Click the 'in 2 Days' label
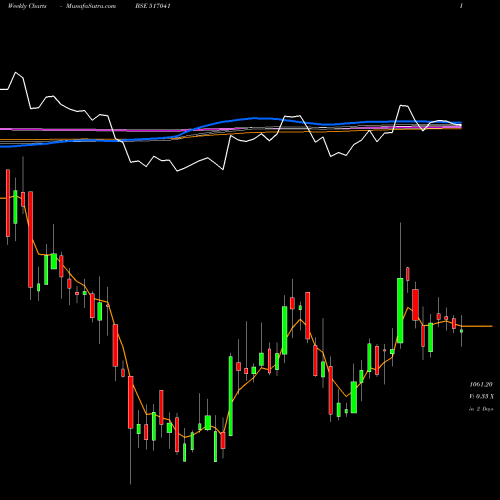This screenshot has height=500, width=500. 481,409
